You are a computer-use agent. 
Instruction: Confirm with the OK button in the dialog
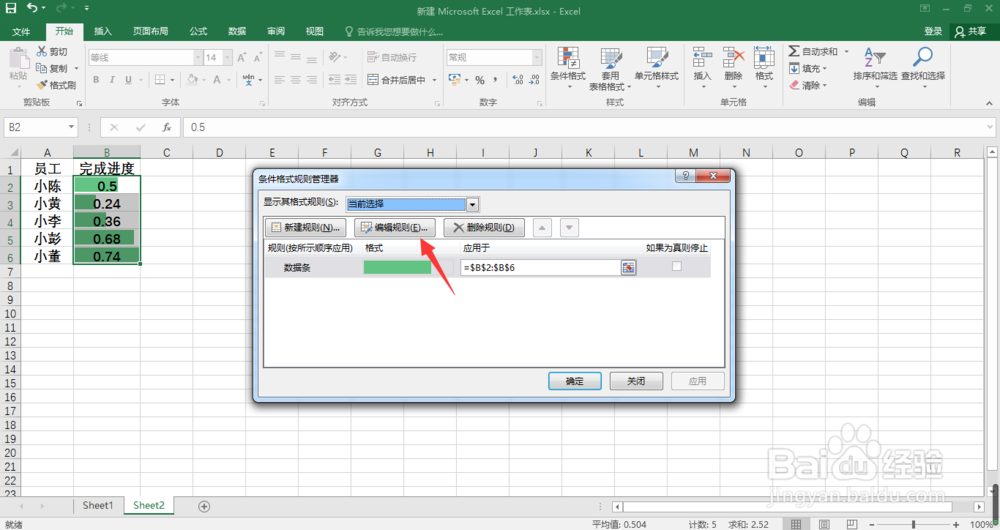coord(575,381)
